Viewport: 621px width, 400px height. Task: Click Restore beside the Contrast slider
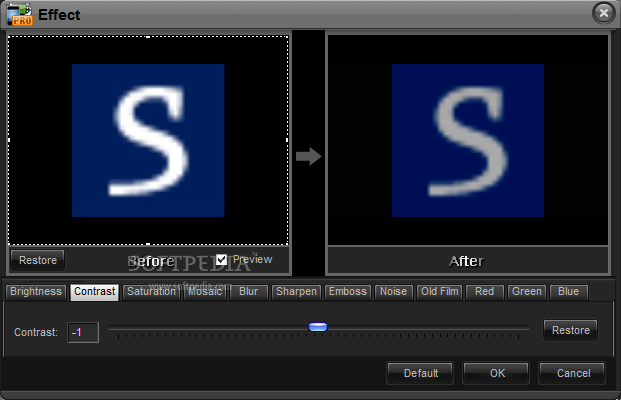point(571,330)
